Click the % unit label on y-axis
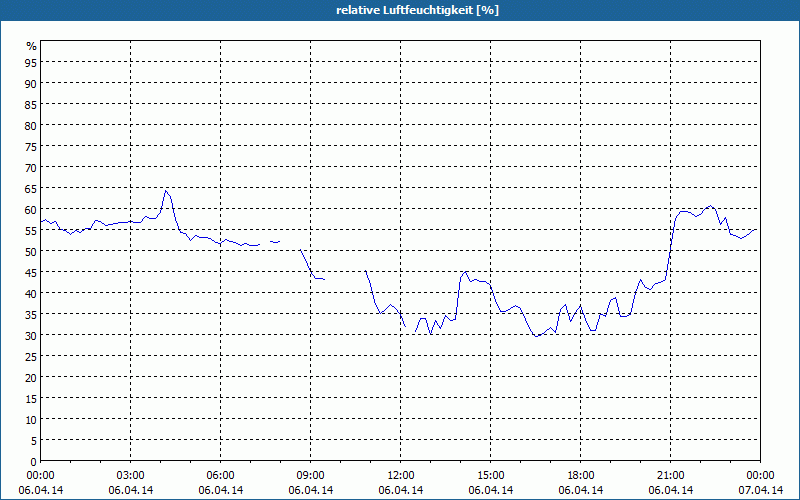The width and height of the screenshot is (800, 500). click(32, 46)
